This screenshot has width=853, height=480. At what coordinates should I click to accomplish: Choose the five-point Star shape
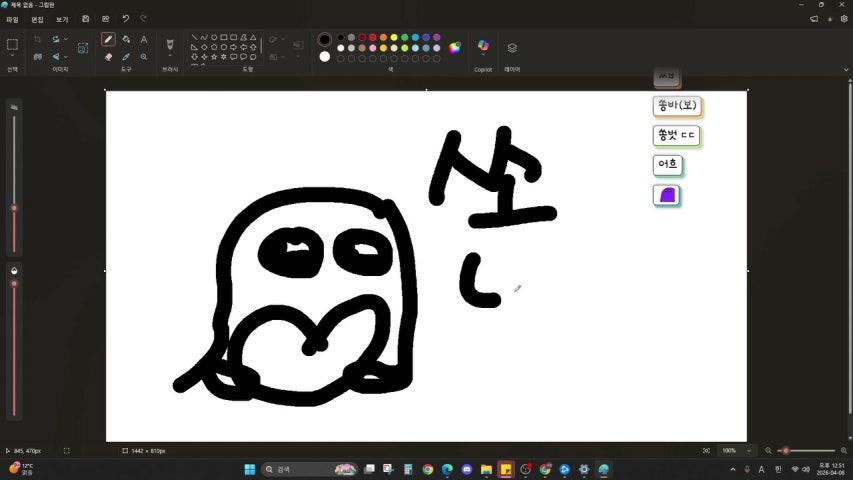click(214, 57)
